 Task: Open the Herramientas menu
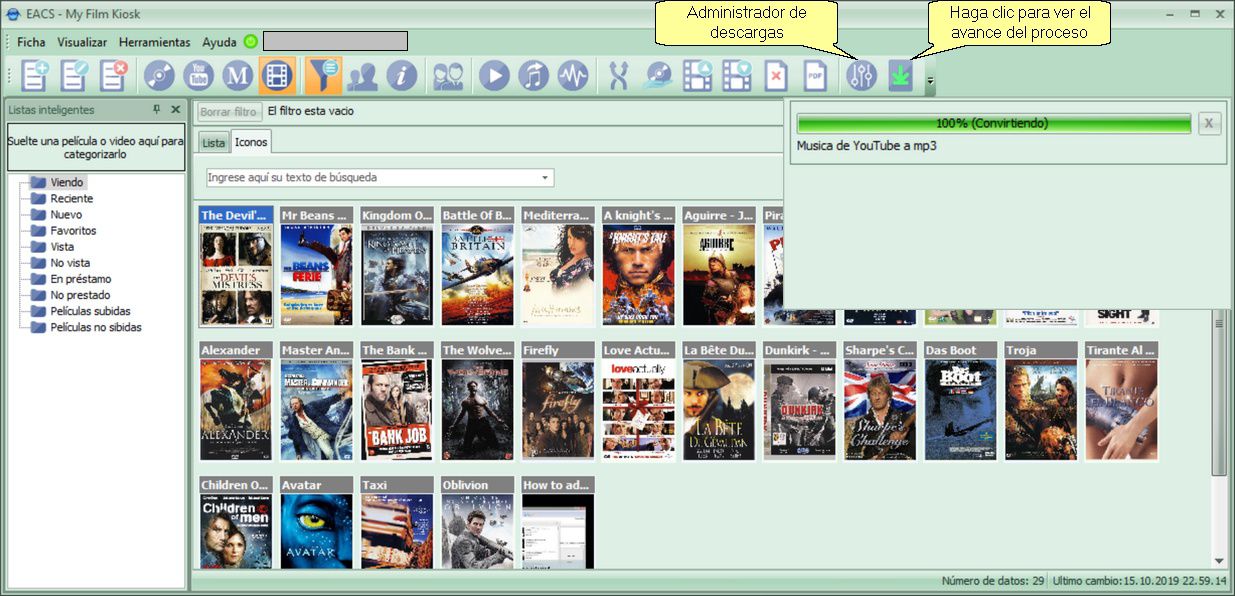coord(154,42)
